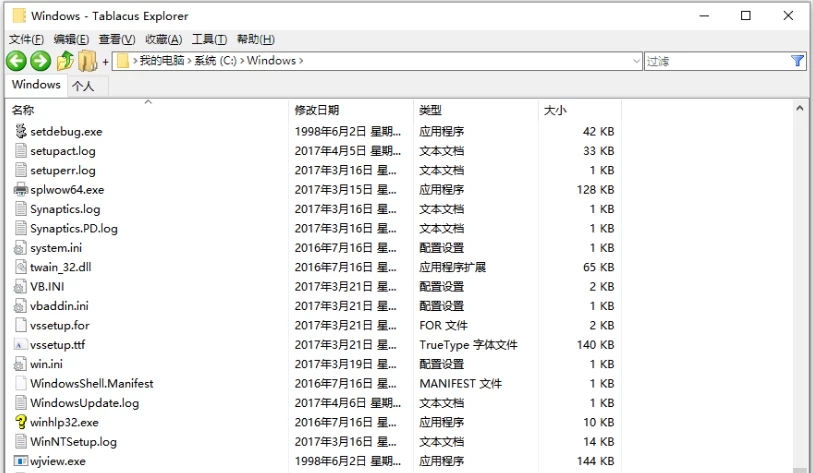The width and height of the screenshot is (813, 473).
Task: Go up one folder level
Action: (x=65, y=61)
